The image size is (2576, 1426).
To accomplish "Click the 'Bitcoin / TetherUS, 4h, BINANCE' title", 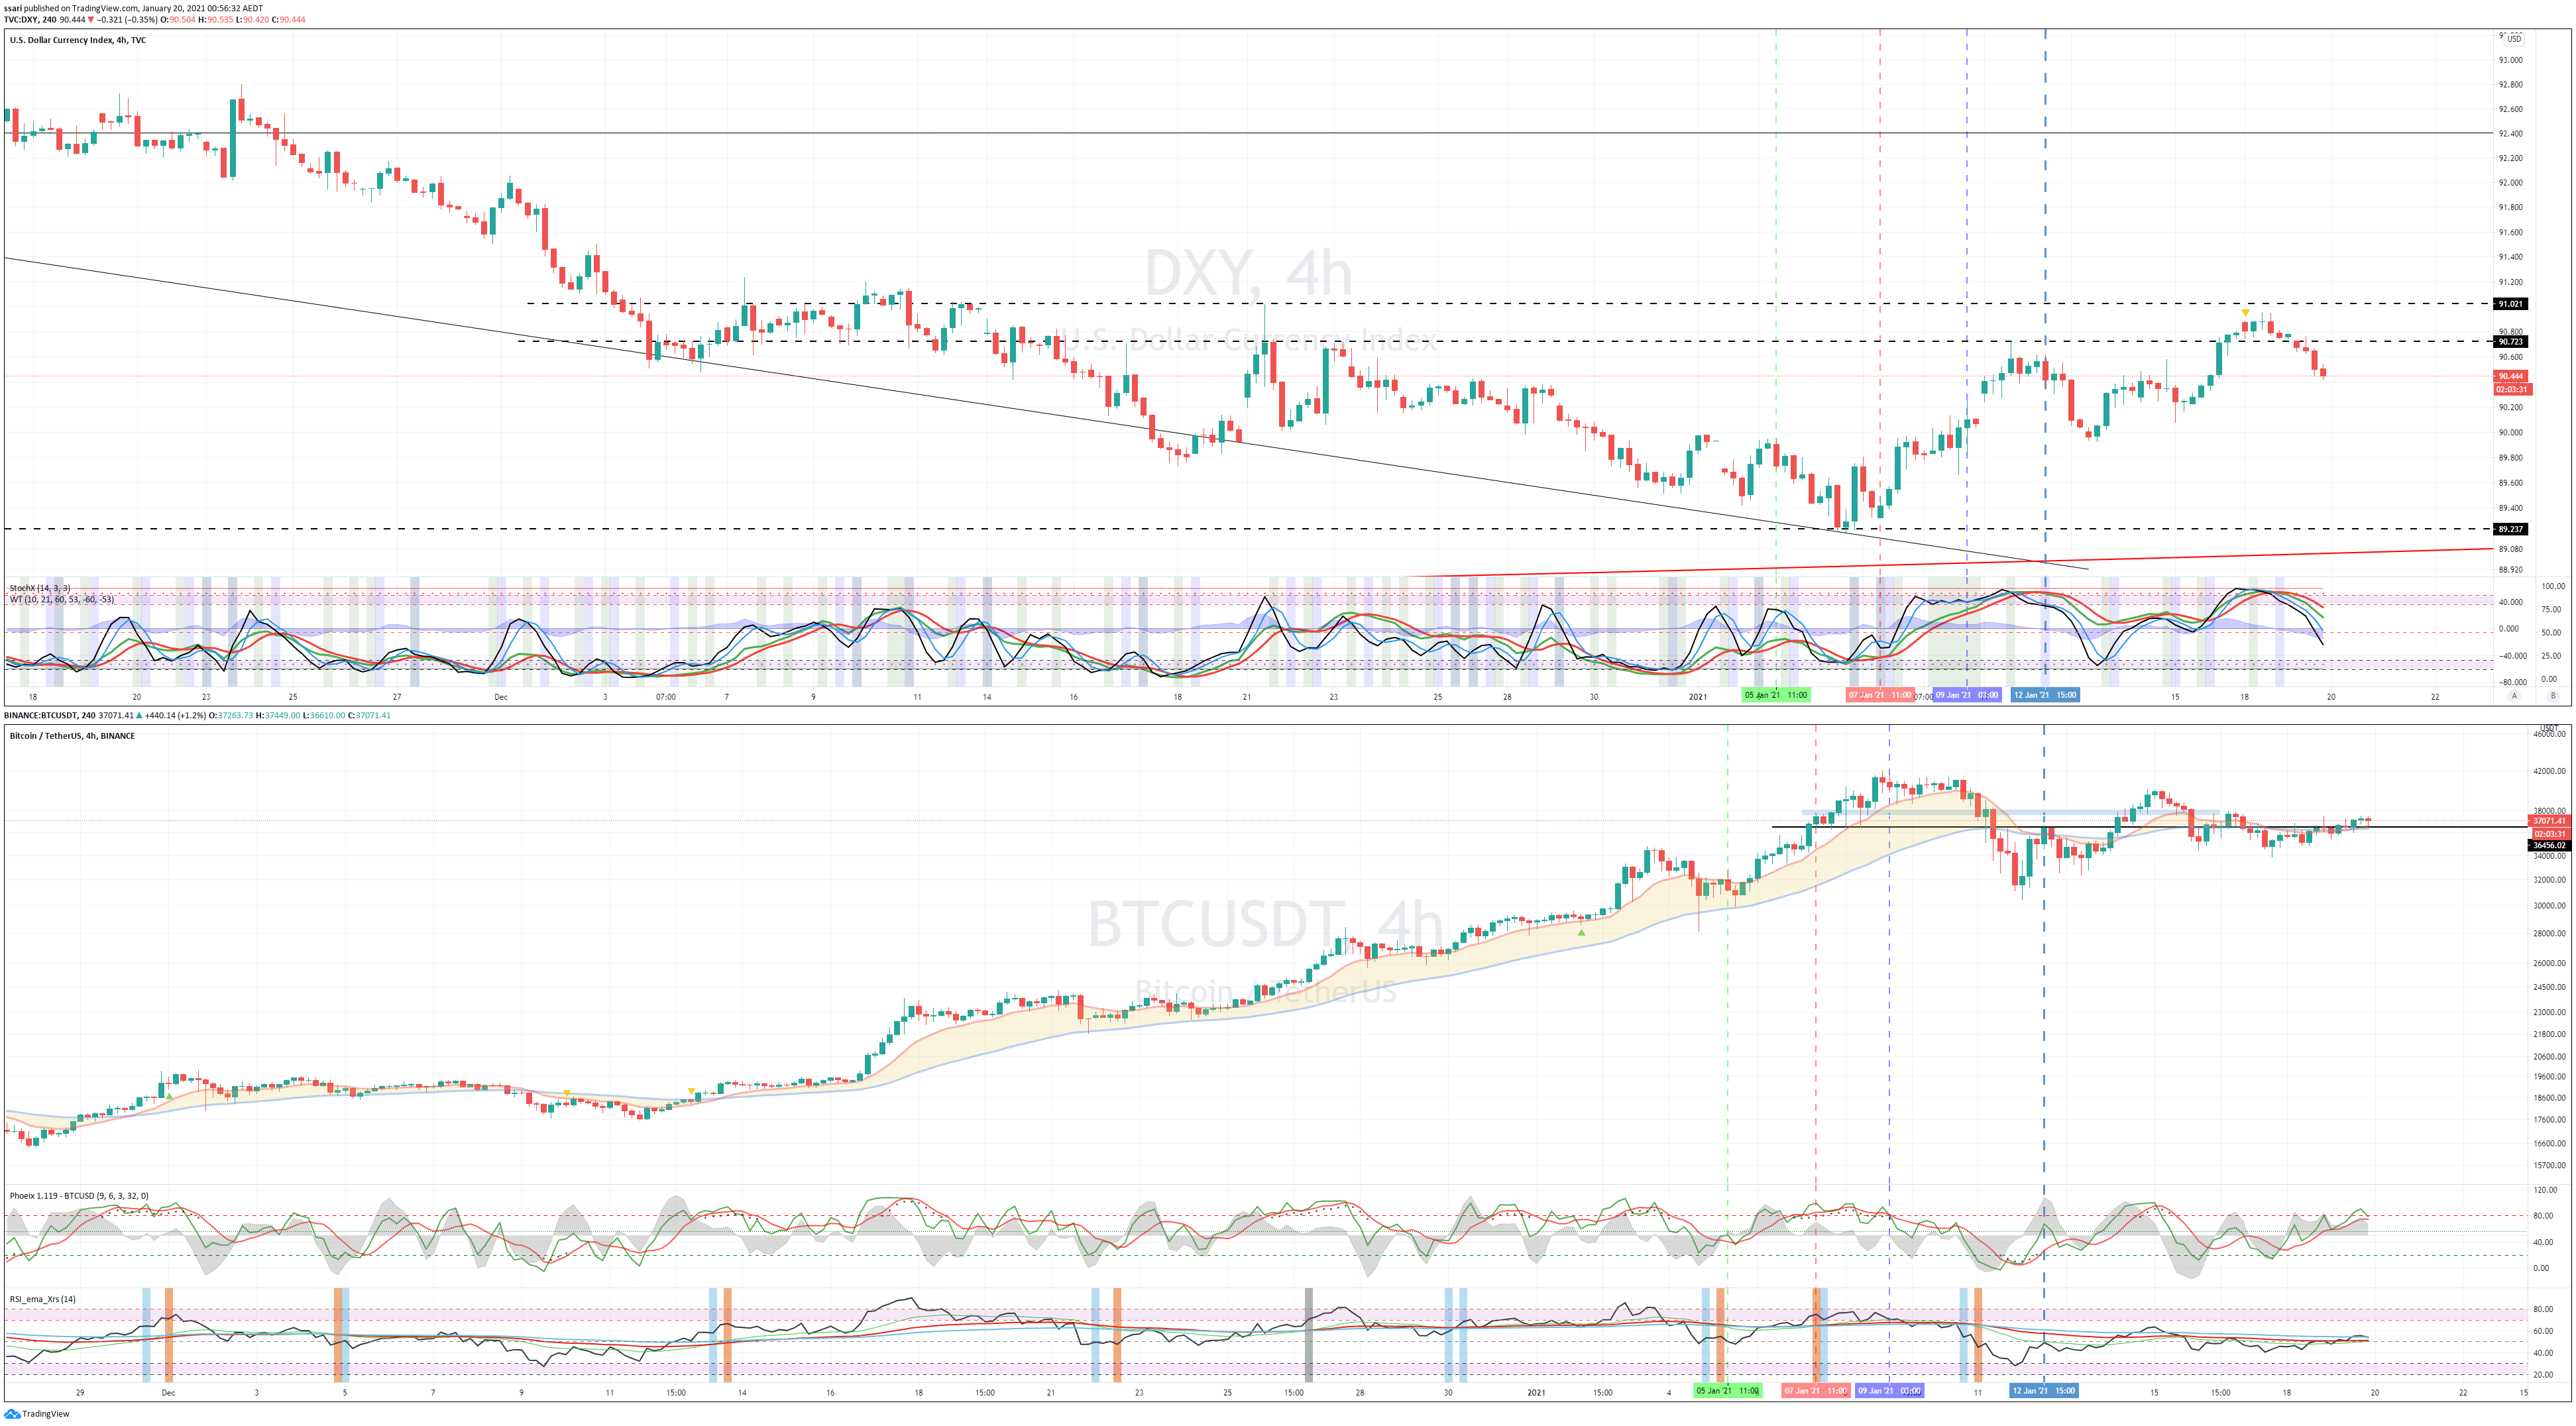I will [x=72, y=736].
